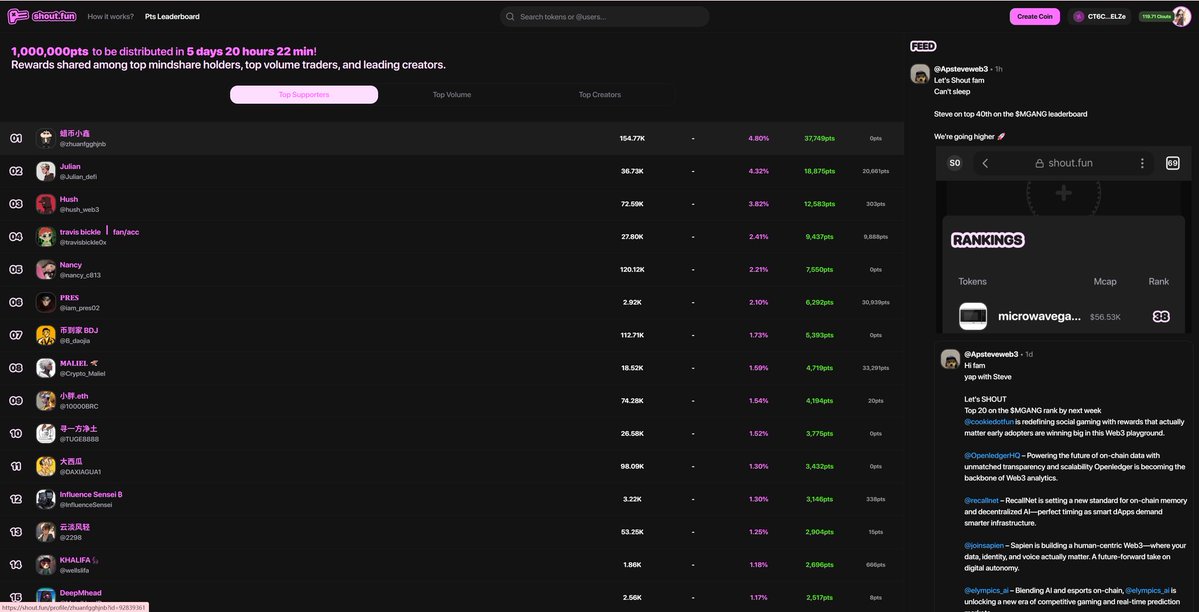Image resolution: width=1199 pixels, height=612 pixels.
Task: Click Julian's avatar in the leaderboard
Action: [46, 171]
